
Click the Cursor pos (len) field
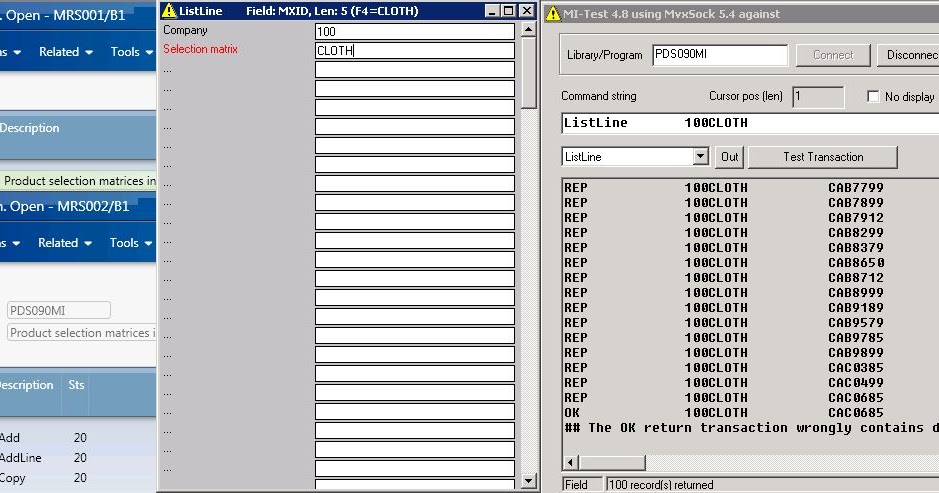[818, 96]
